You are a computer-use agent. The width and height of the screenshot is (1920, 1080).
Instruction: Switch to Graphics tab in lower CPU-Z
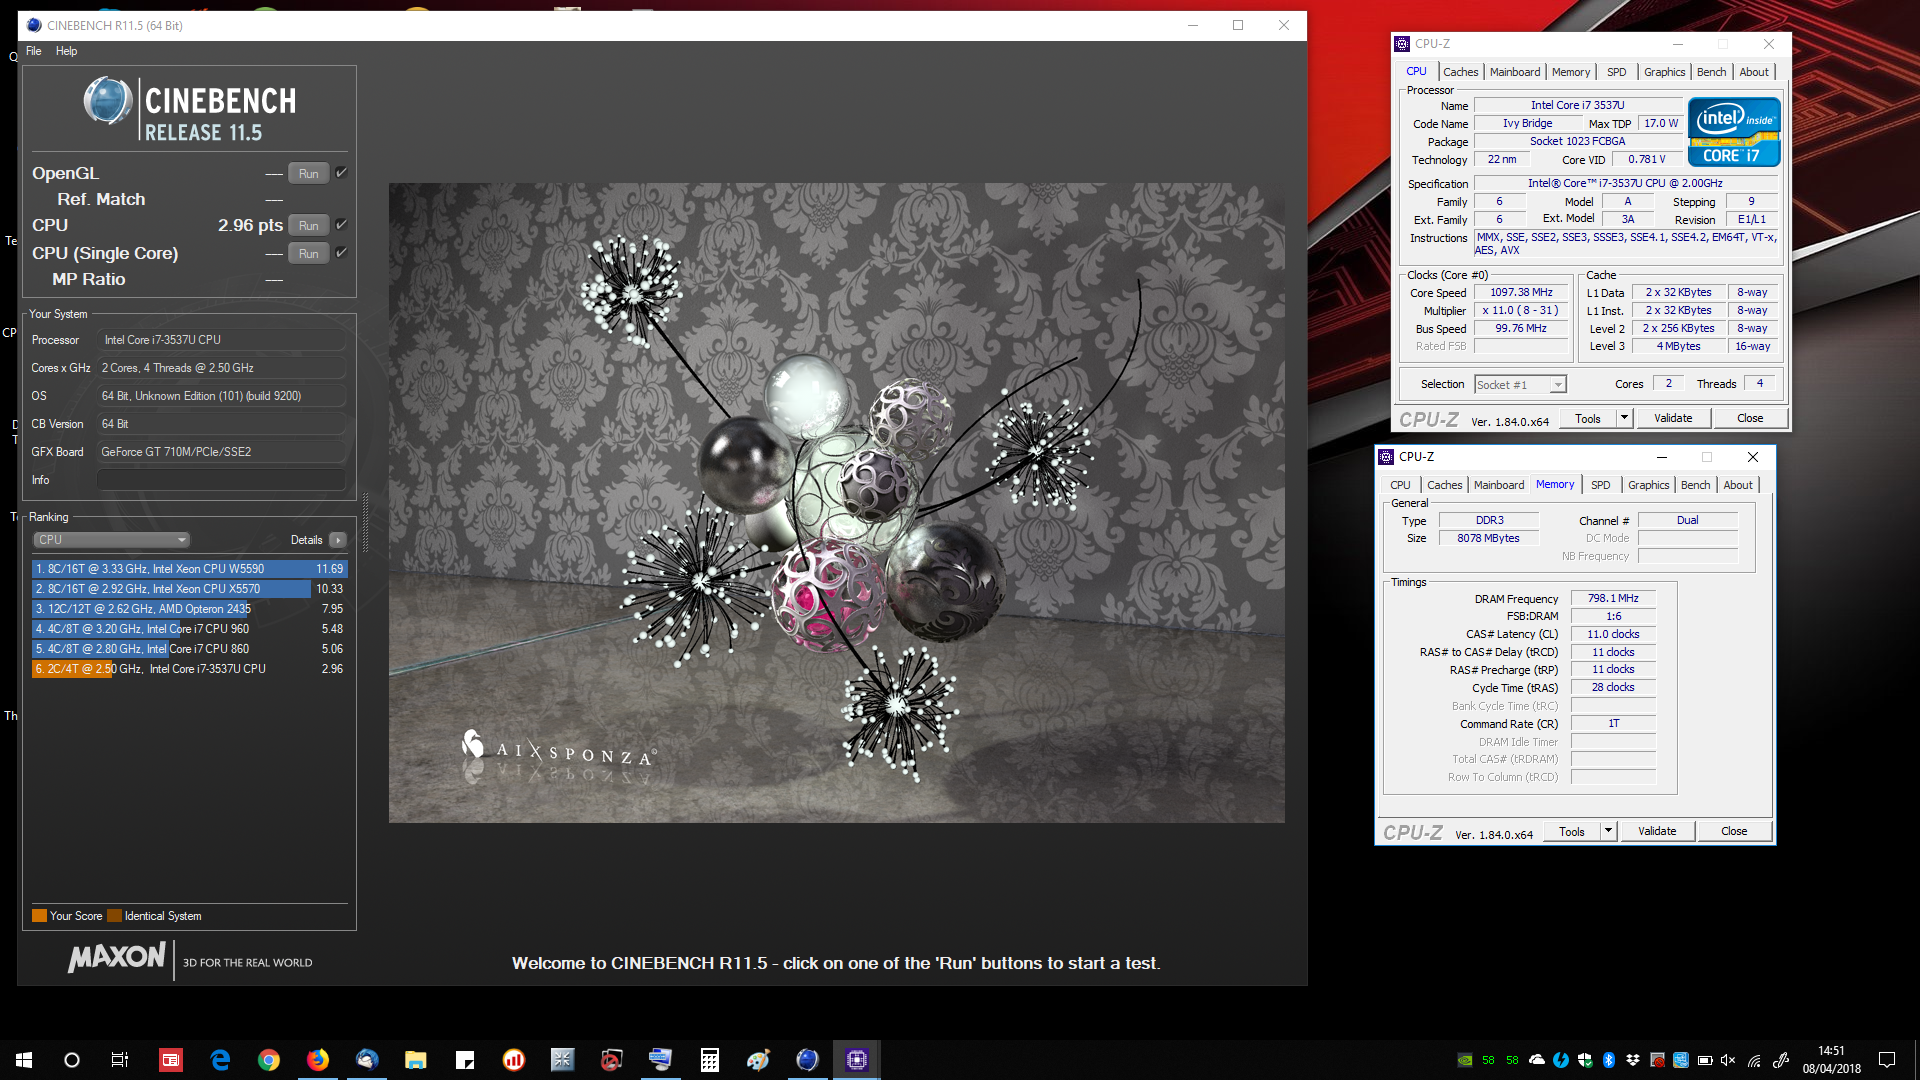pos(1648,485)
